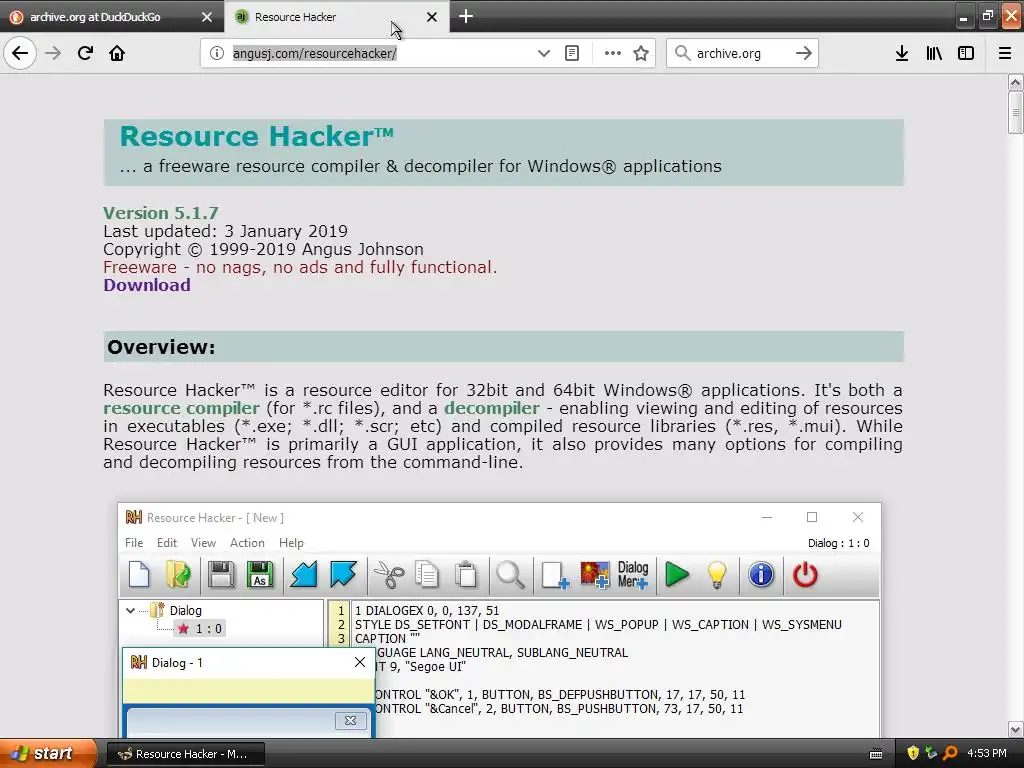
Task: Click the Resource Hacker page title
Action: [x=257, y=136]
